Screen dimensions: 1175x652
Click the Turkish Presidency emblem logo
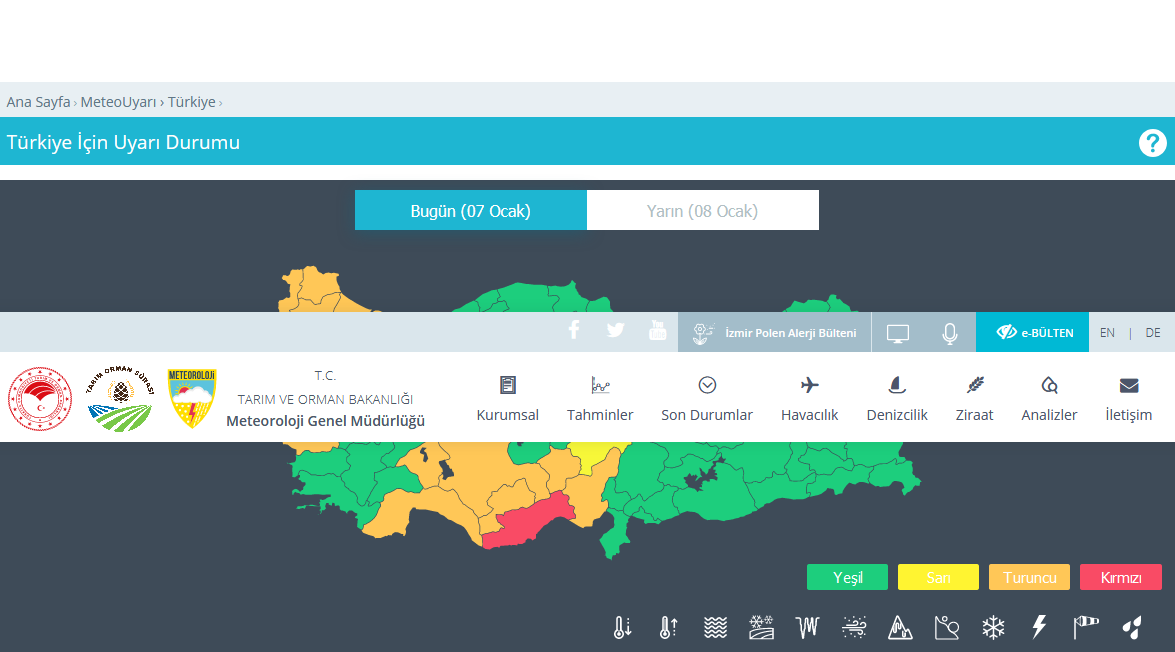[40, 399]
